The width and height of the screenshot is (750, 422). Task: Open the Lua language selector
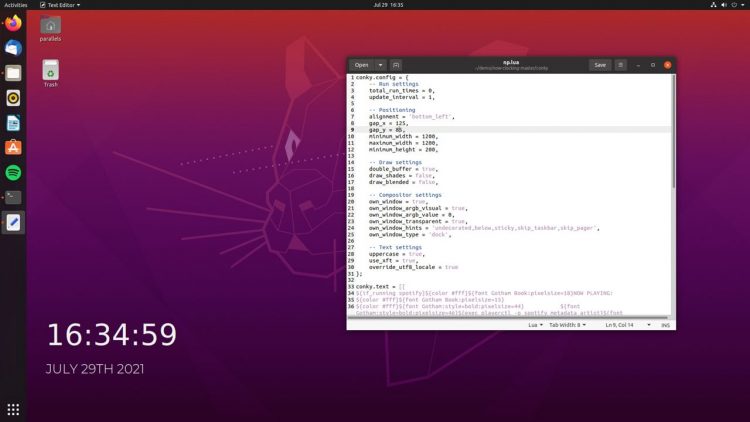click(x=535, y=325)
